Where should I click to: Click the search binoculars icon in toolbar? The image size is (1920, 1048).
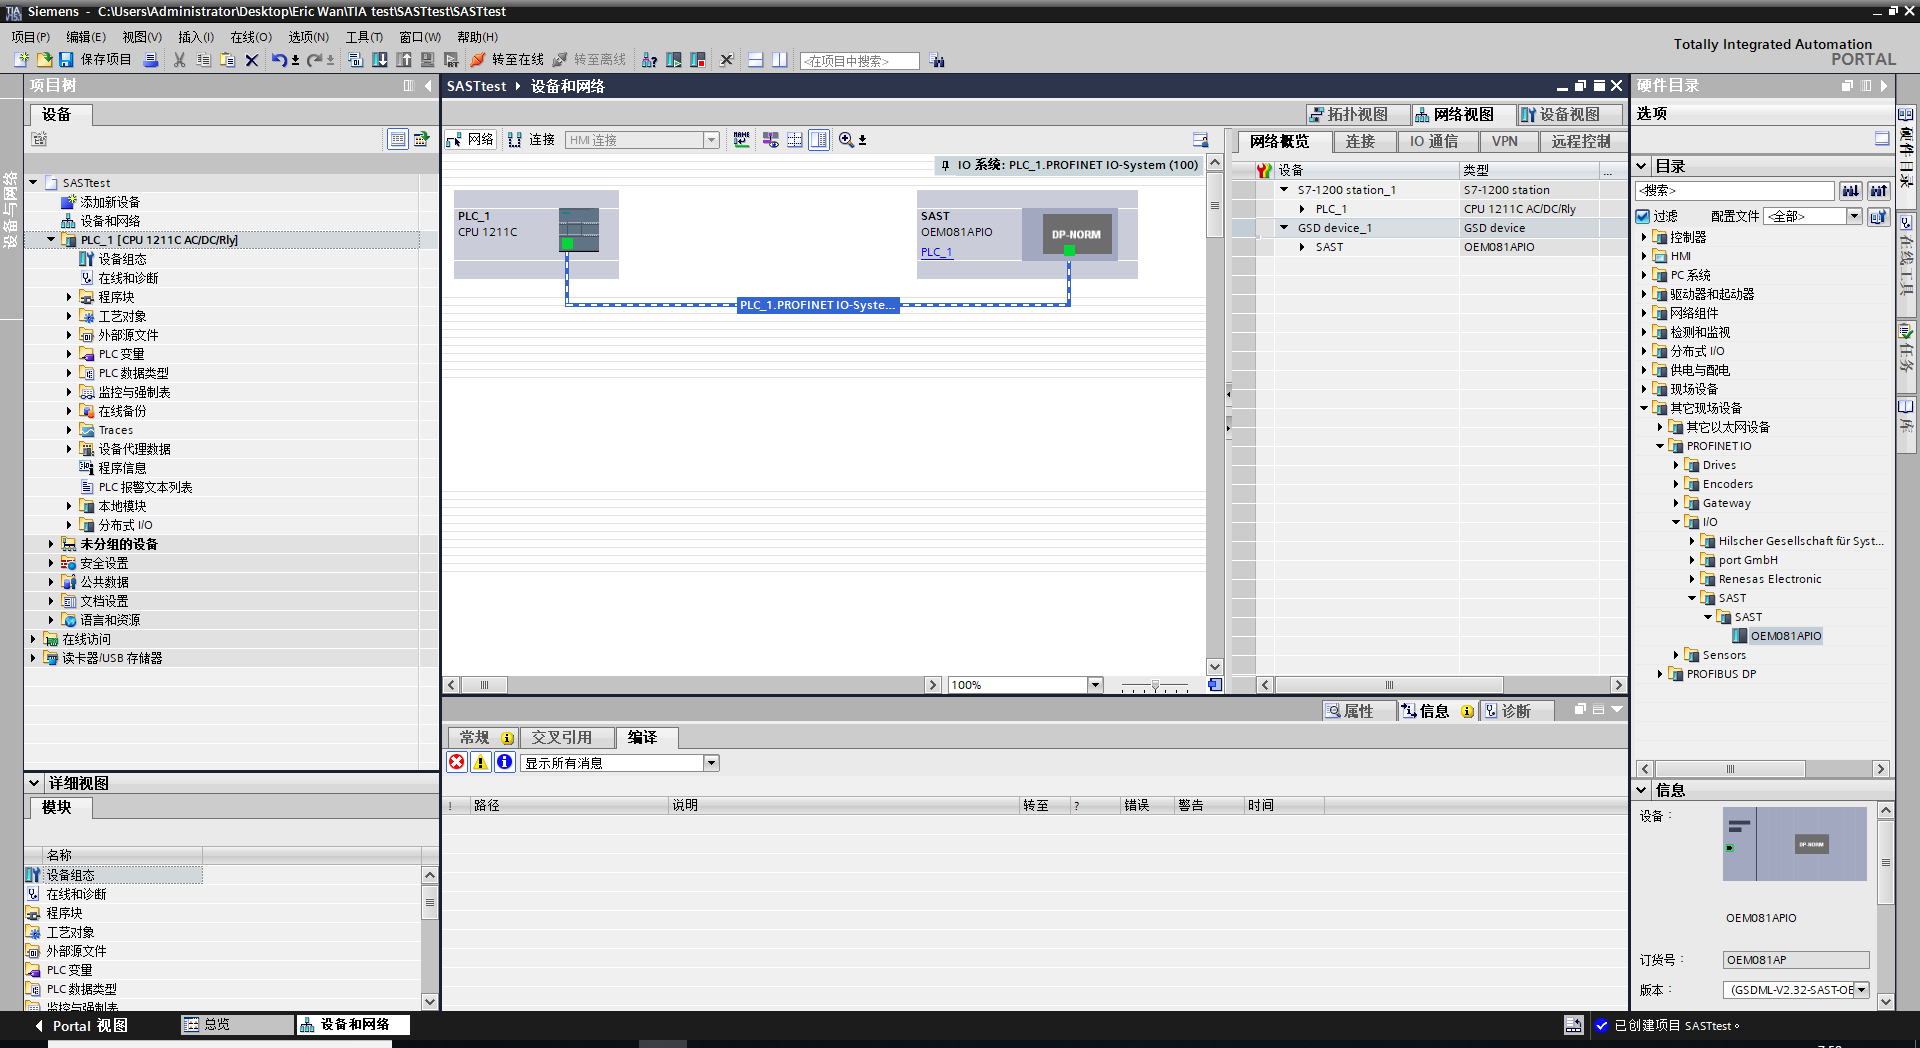click(x=936, y=61)
